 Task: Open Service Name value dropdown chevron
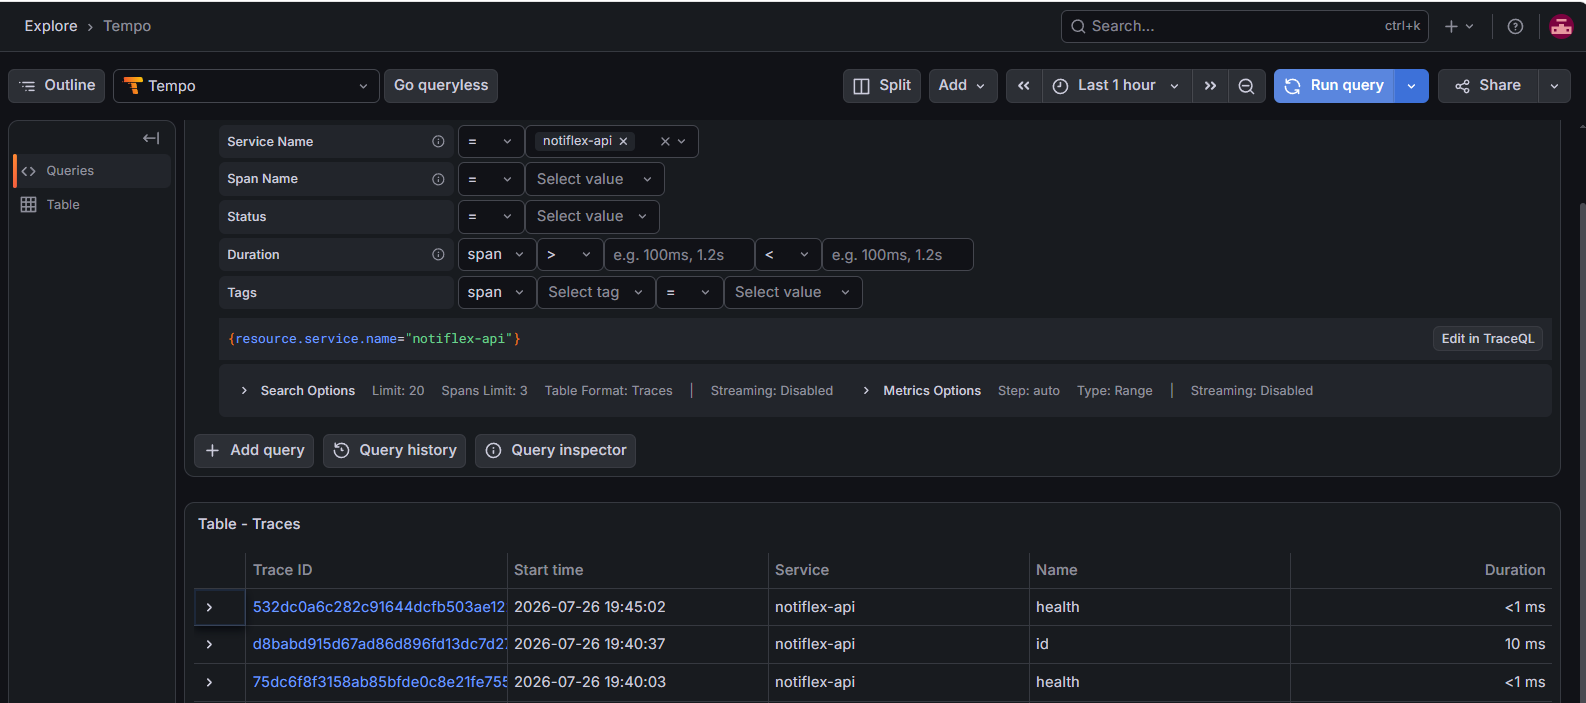682,142
